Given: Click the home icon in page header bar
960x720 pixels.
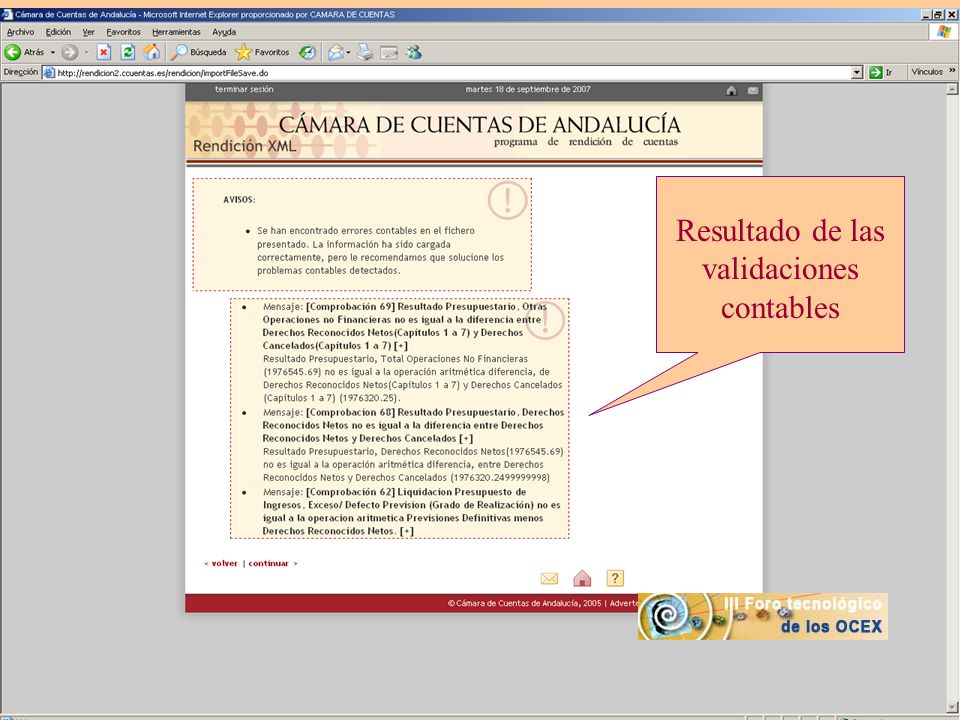Looking at the screenshot, I should (x=731, y=91).
